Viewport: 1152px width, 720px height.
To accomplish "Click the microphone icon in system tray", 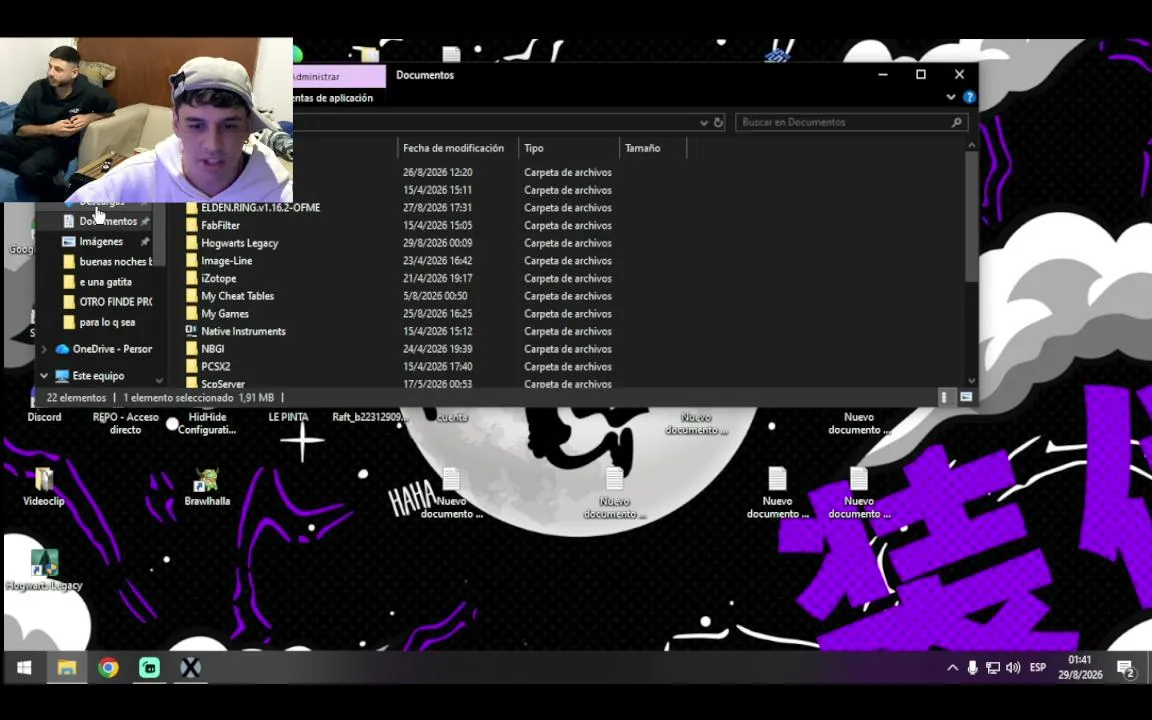I will pos(972,668).
